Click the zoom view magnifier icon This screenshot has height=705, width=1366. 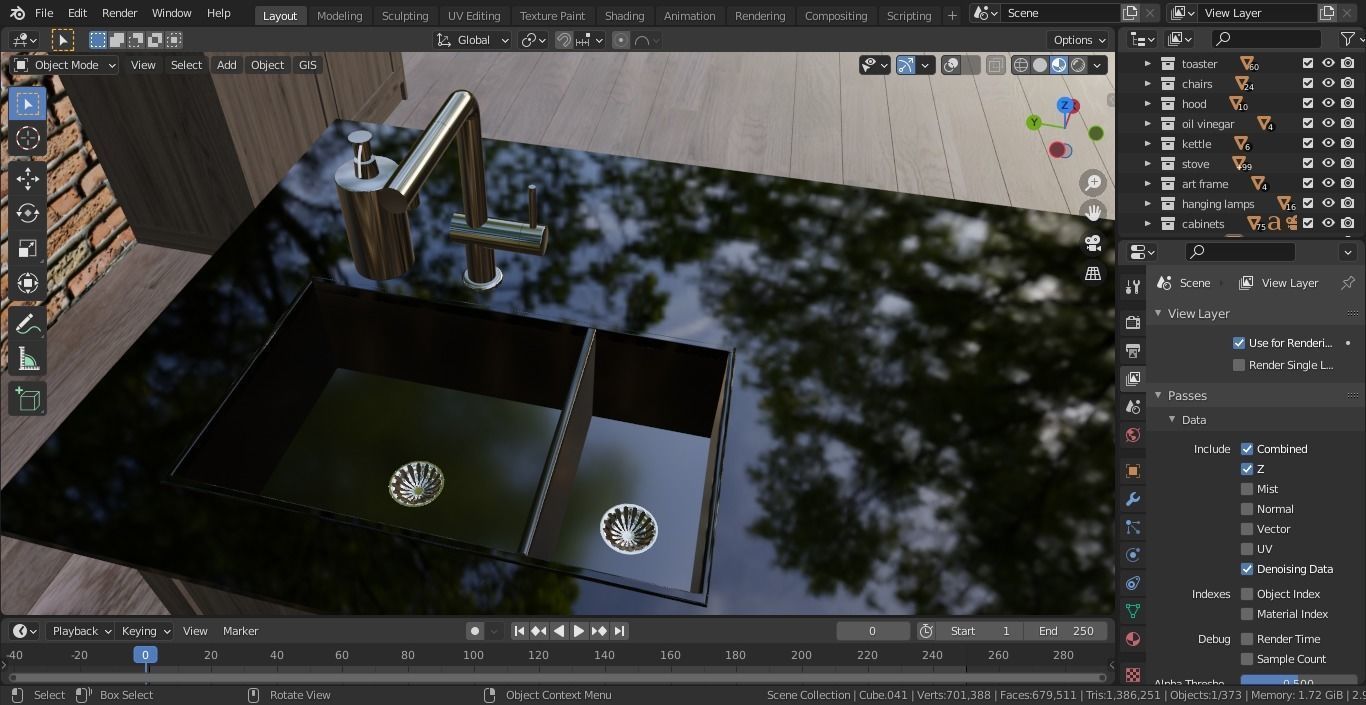pos(1093,182)
